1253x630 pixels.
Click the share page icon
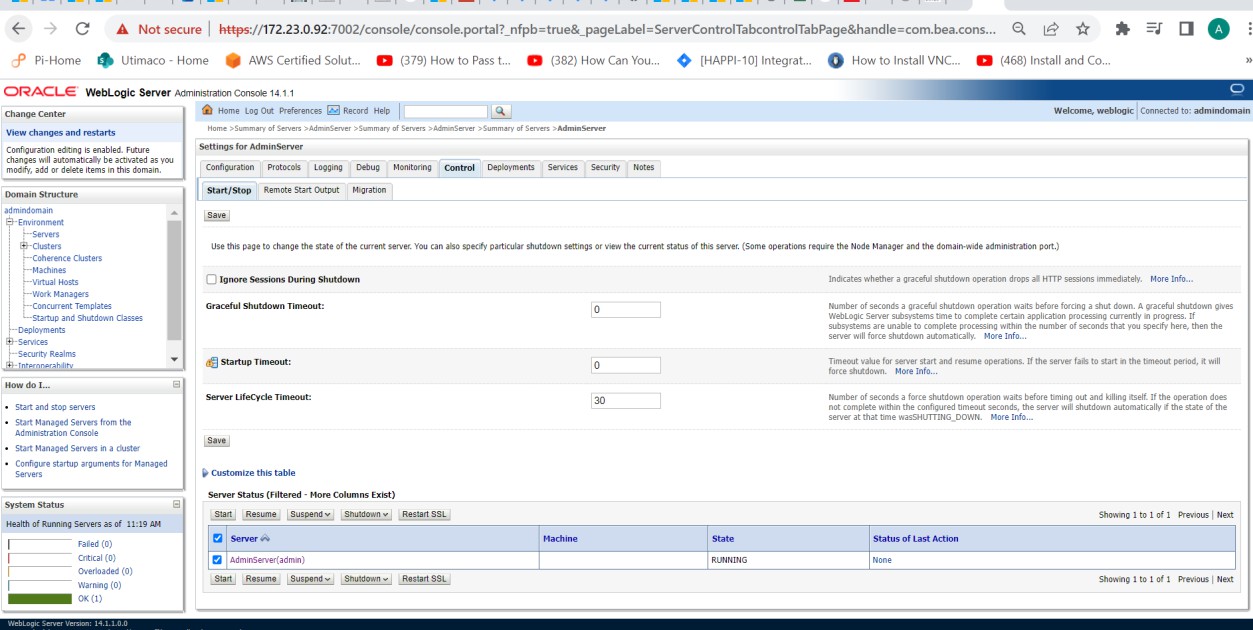1051,29
